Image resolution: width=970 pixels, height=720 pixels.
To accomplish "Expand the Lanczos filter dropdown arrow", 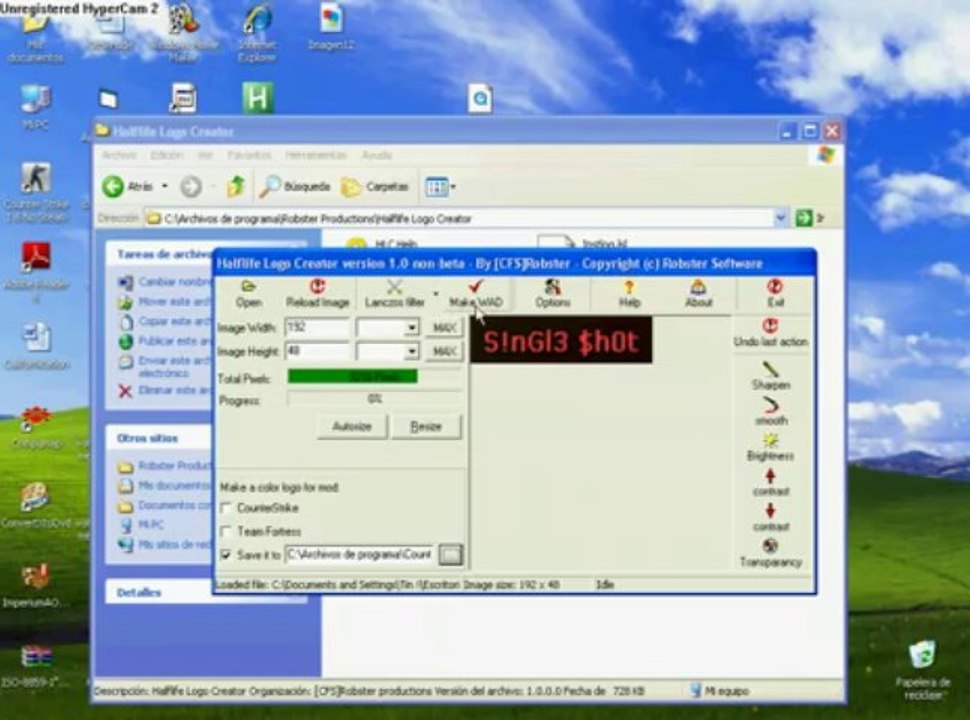I will [436, 294].
